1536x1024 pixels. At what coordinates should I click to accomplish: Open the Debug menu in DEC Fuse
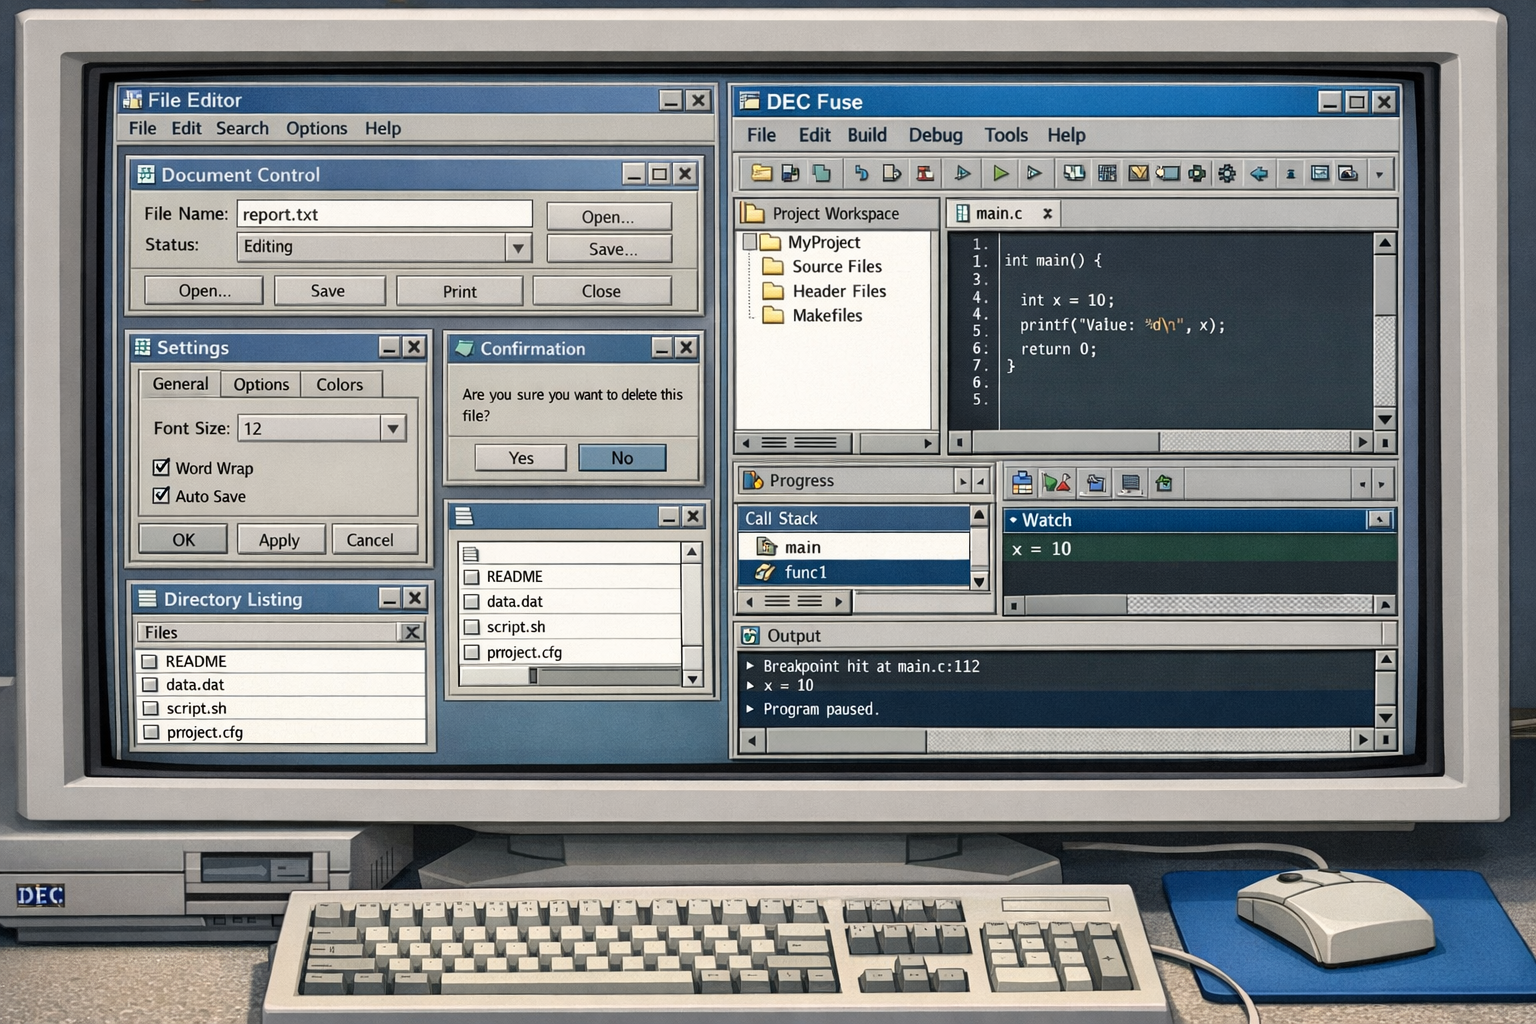(935, 135)
